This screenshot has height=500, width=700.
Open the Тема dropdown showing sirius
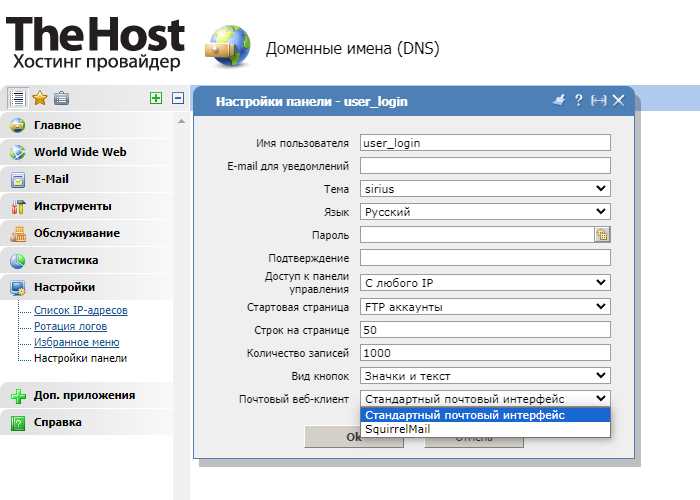[x=485, y=189]
